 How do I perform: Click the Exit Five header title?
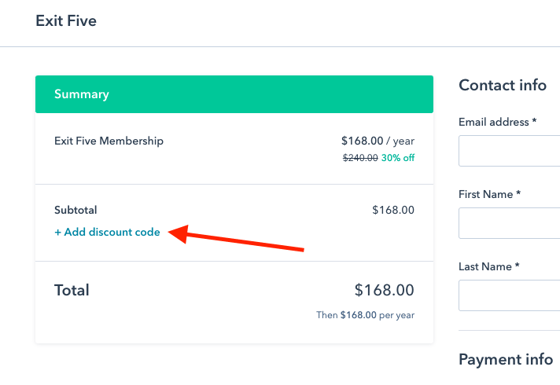(x=66, y=21)
